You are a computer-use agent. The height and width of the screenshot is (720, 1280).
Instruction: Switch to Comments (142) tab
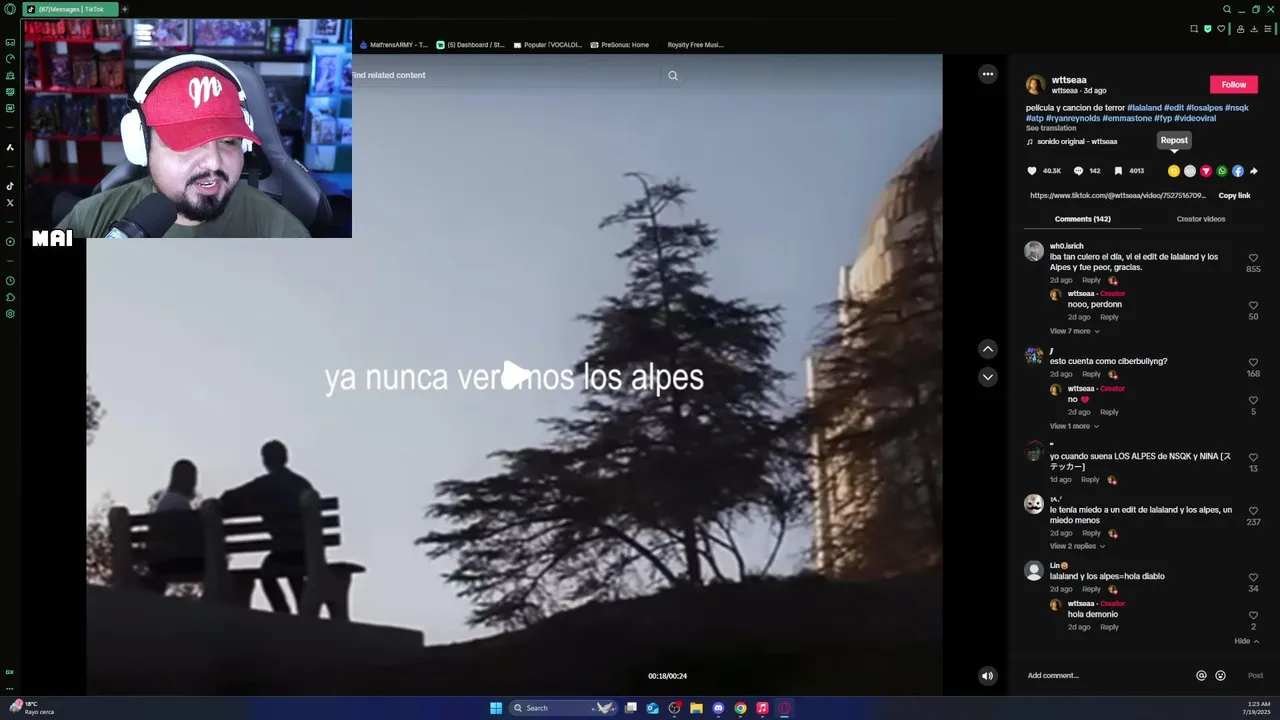pyautogui.click(x=1082, y=219)
